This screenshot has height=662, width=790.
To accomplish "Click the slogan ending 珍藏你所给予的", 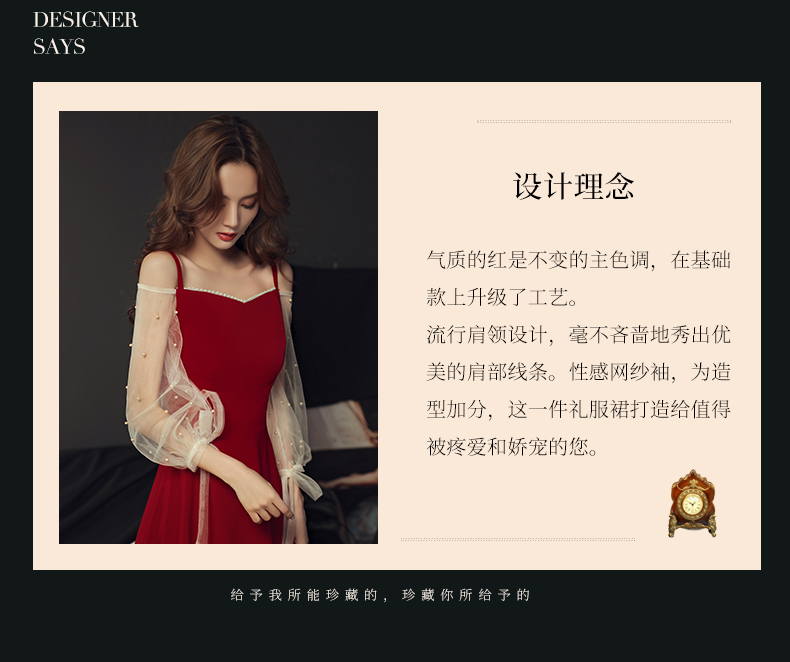I will pos(466,595).
